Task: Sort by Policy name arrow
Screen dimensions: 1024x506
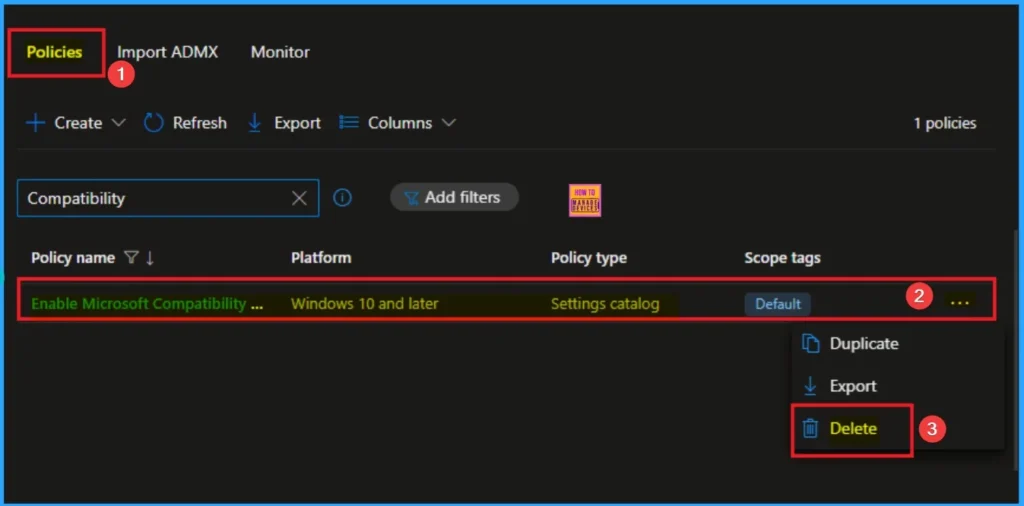Action: pyautogui.click(x=150, y=258)
